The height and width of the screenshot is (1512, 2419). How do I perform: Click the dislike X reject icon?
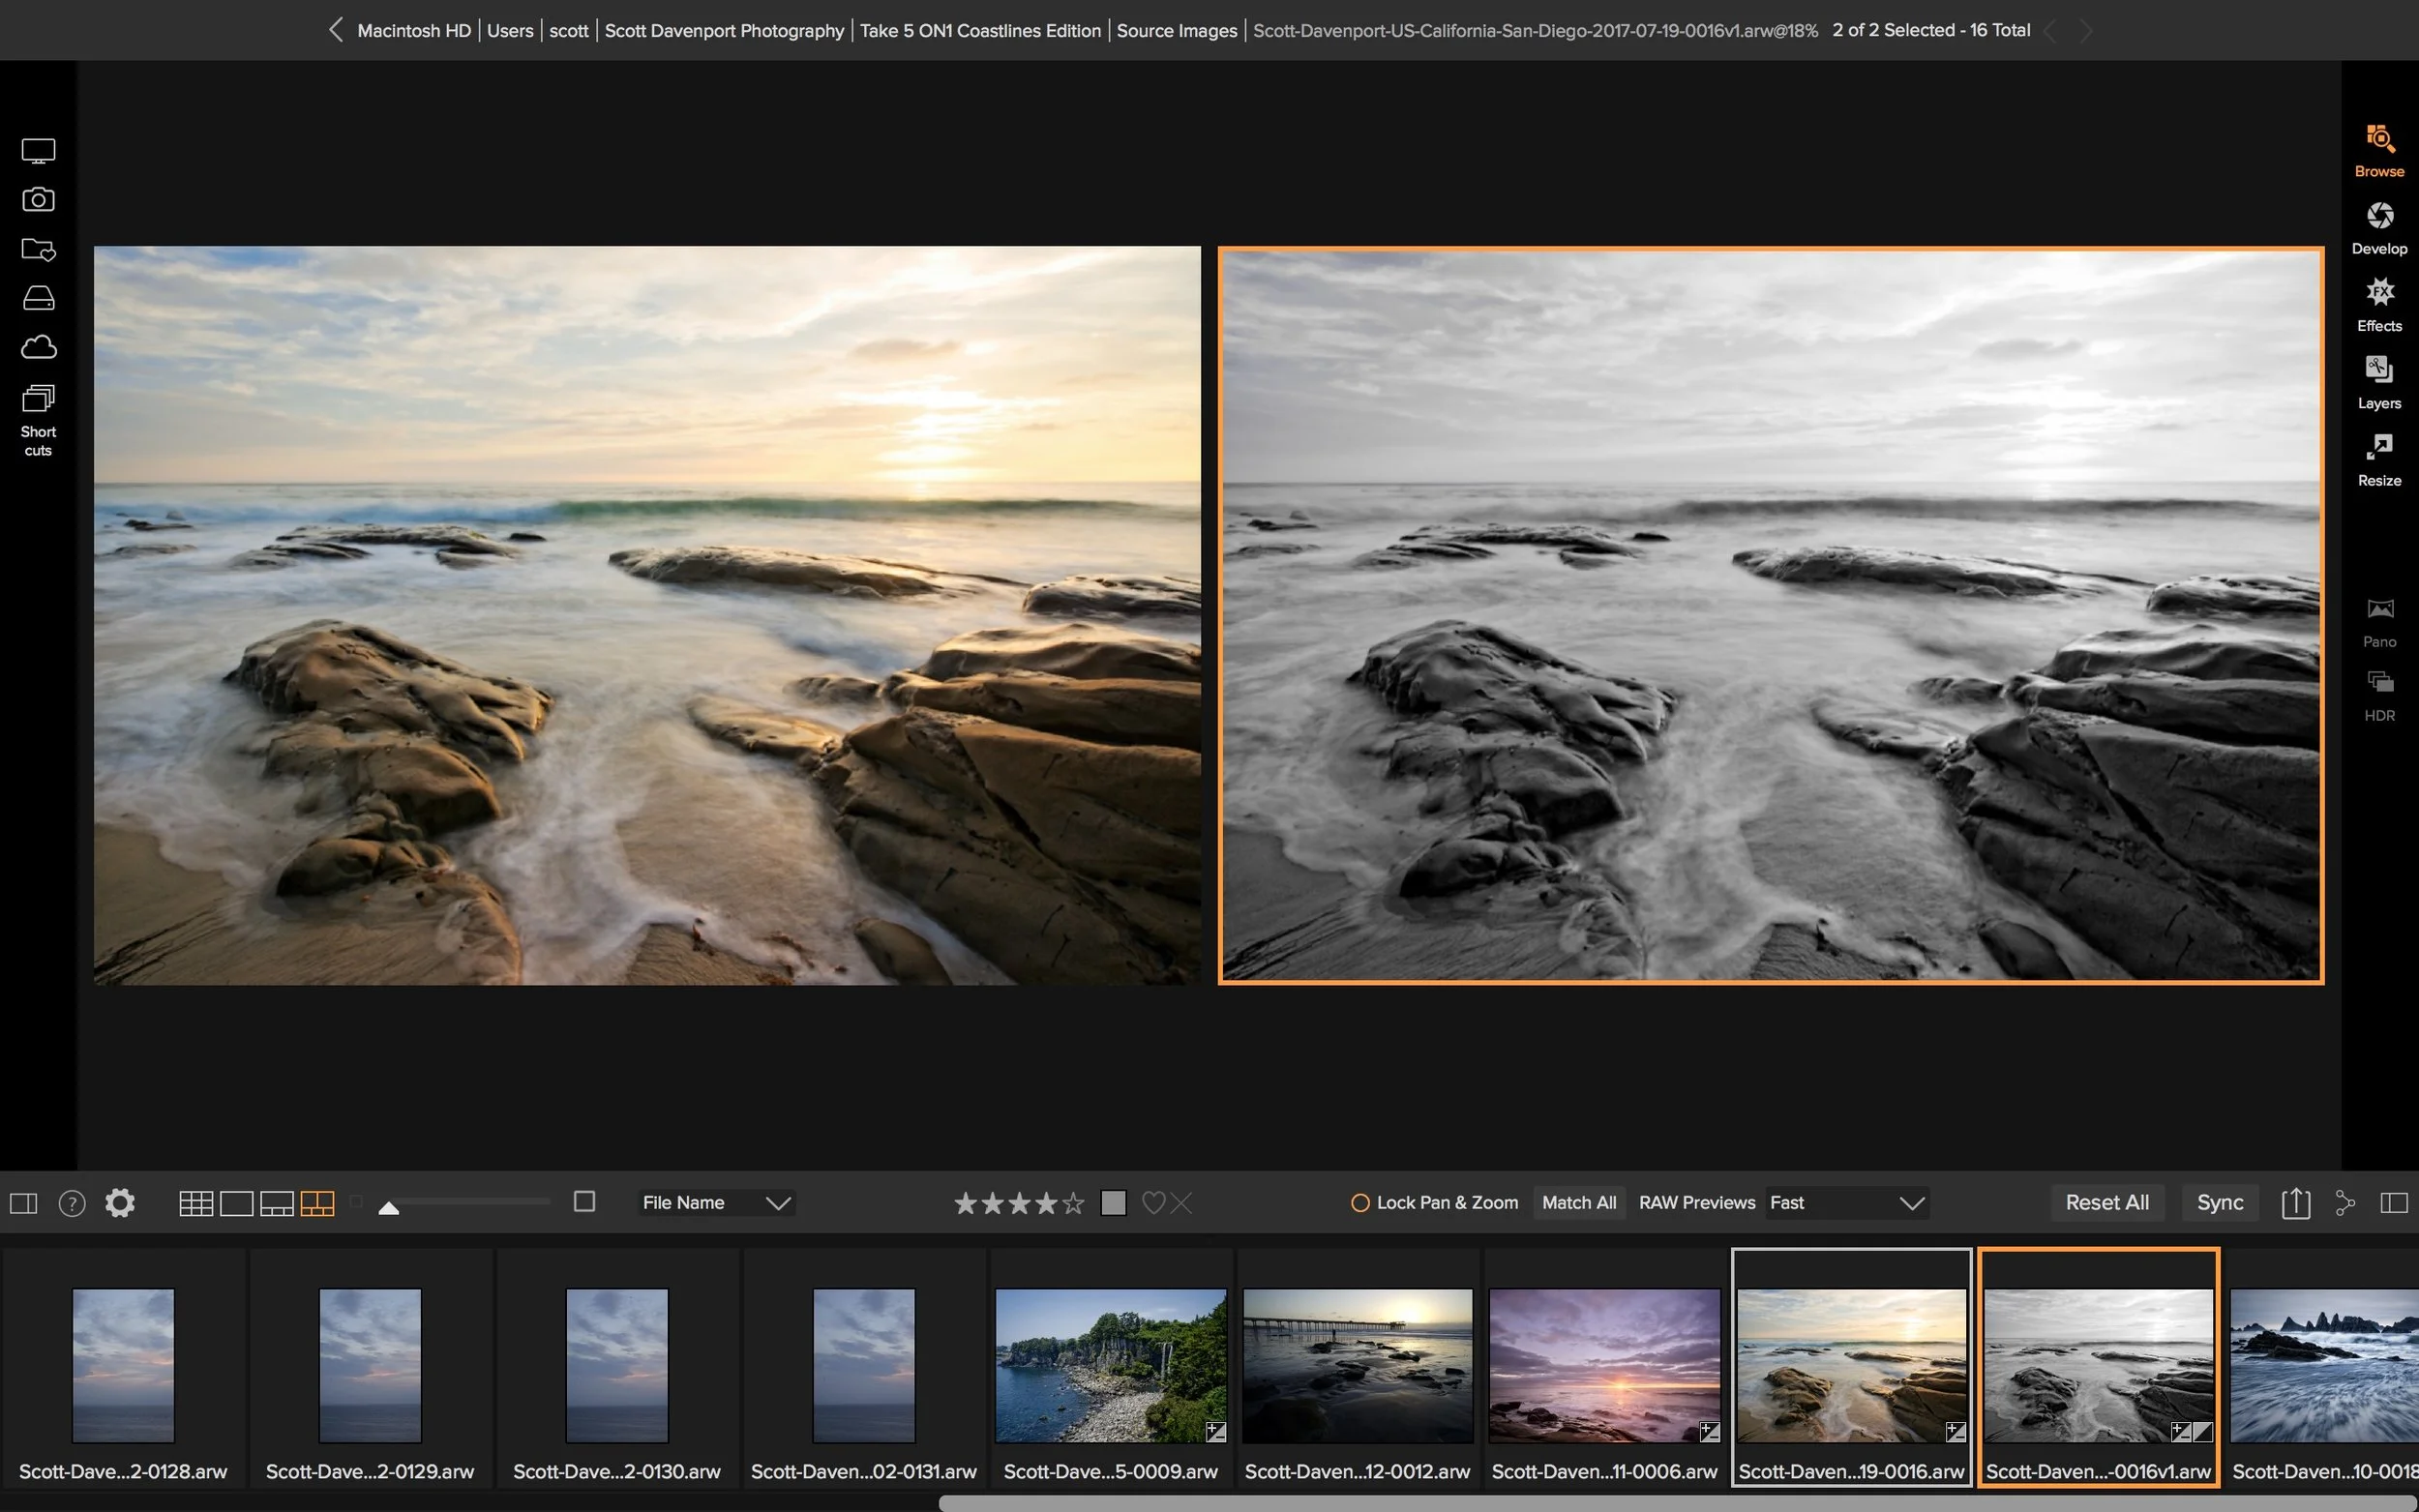[1181, 1203]
